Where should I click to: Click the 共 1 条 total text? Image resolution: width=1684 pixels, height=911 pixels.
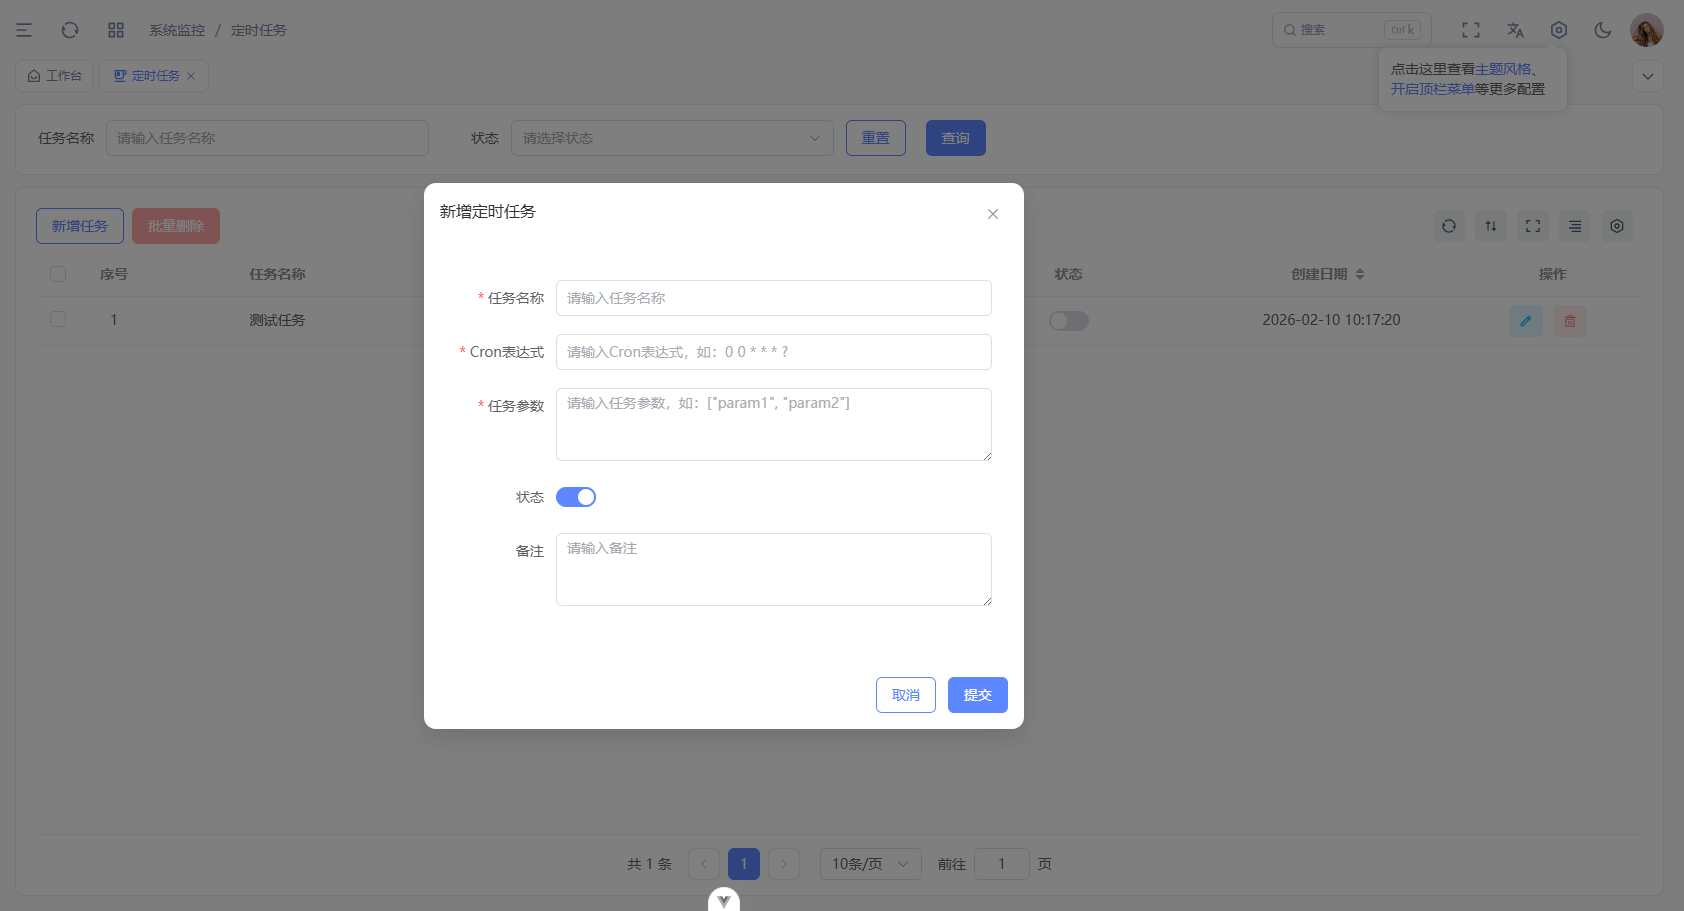650,864
